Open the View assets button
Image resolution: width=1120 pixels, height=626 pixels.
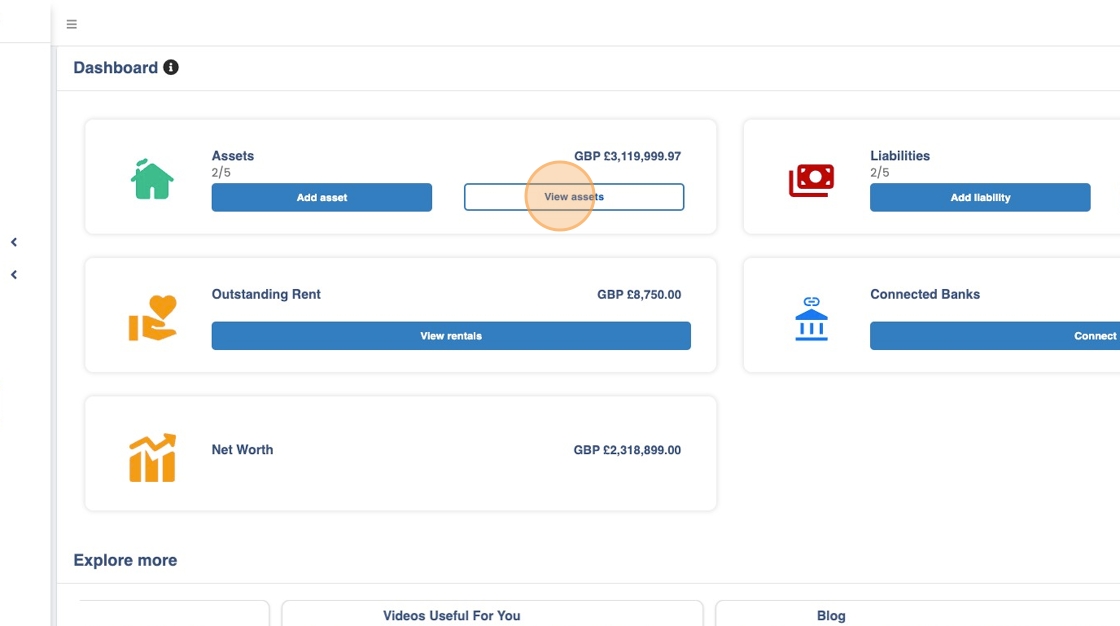574,197
